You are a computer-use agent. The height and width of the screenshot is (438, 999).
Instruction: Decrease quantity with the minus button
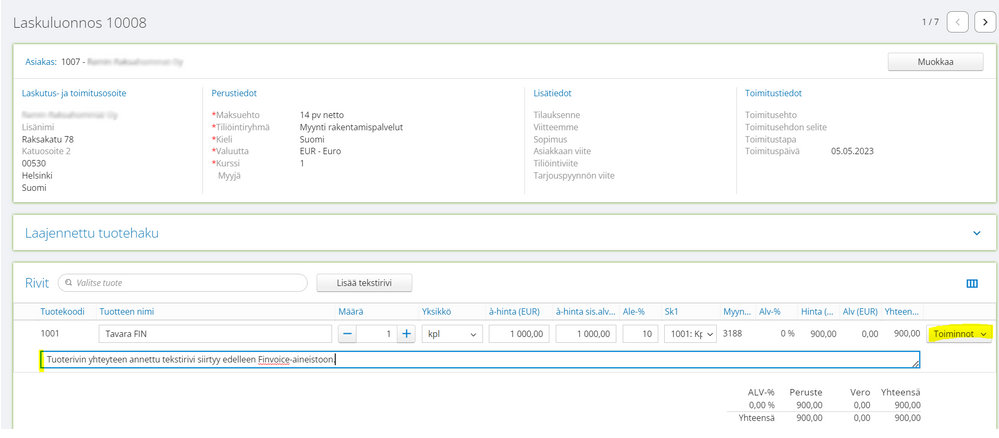click(x=347, y=333)
